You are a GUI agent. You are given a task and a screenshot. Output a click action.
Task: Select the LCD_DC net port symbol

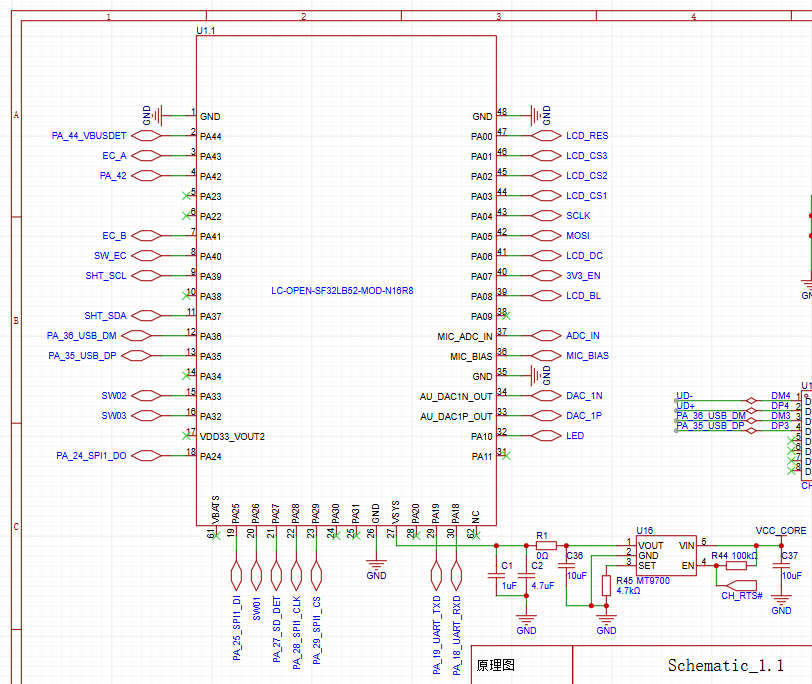click(546, 255)
